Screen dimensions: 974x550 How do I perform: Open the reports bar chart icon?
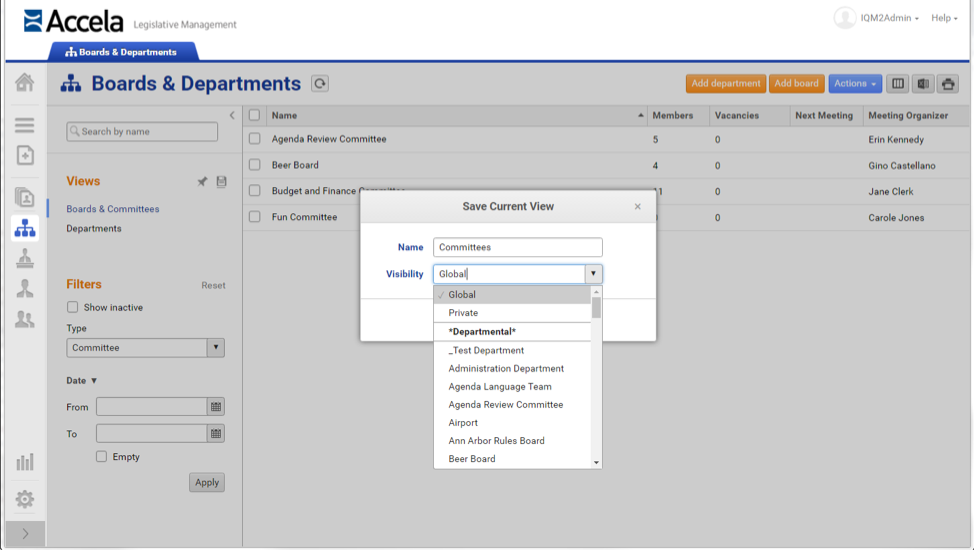point(25,462)
